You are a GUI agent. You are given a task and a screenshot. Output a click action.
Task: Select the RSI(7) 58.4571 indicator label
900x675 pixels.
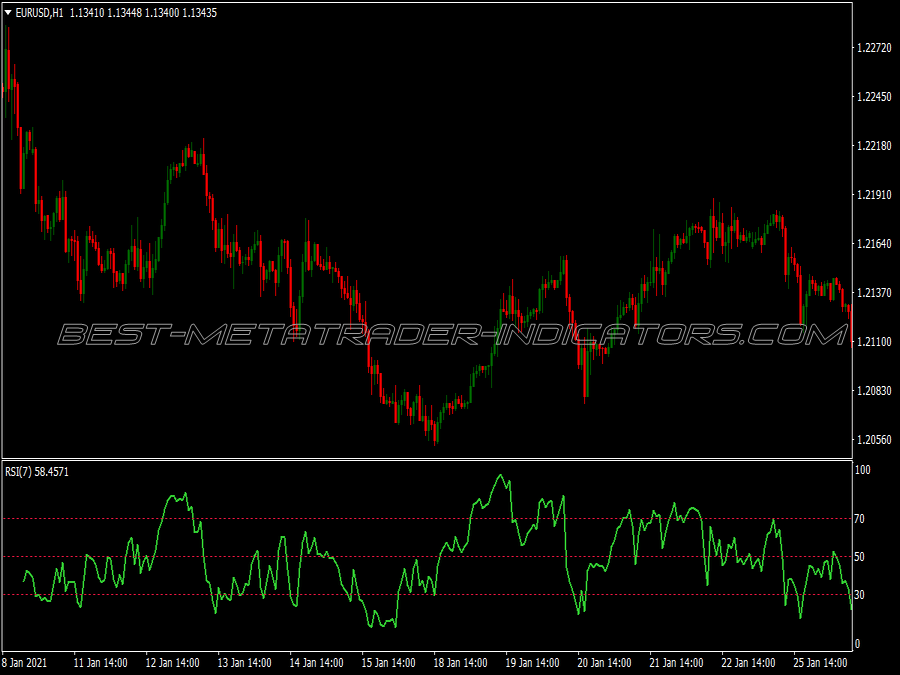pyautogui.click(x=37, y=472)
